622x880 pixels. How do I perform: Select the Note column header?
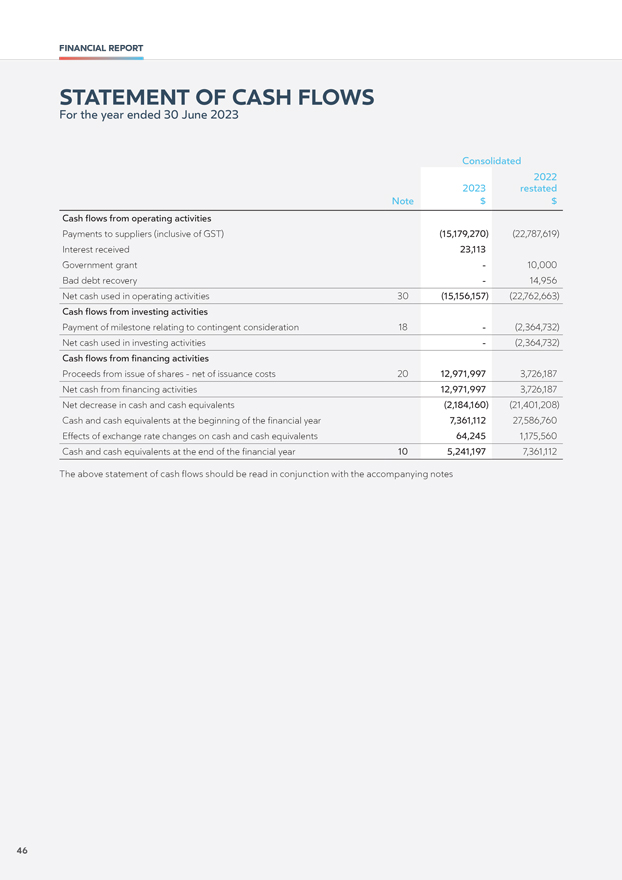pyautogui.click(x=403, y=201)
